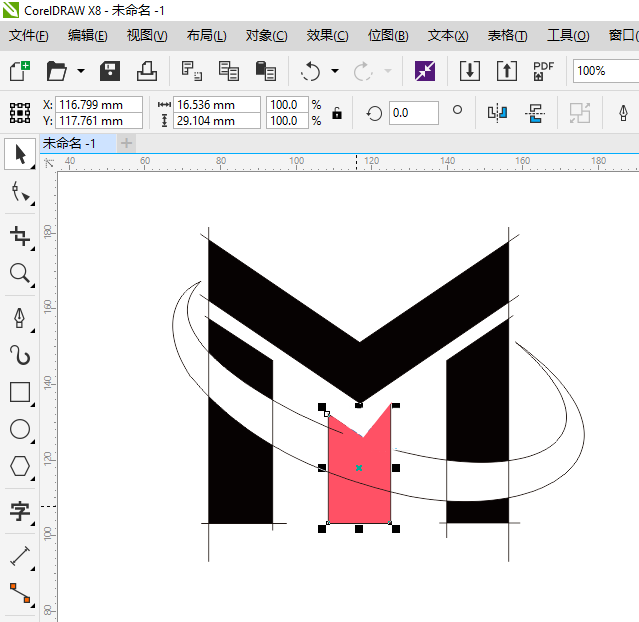Open the zoom level 100% combo box
Image resolution: width=639 pixels, height=622 pixels.
coord(605,71)
